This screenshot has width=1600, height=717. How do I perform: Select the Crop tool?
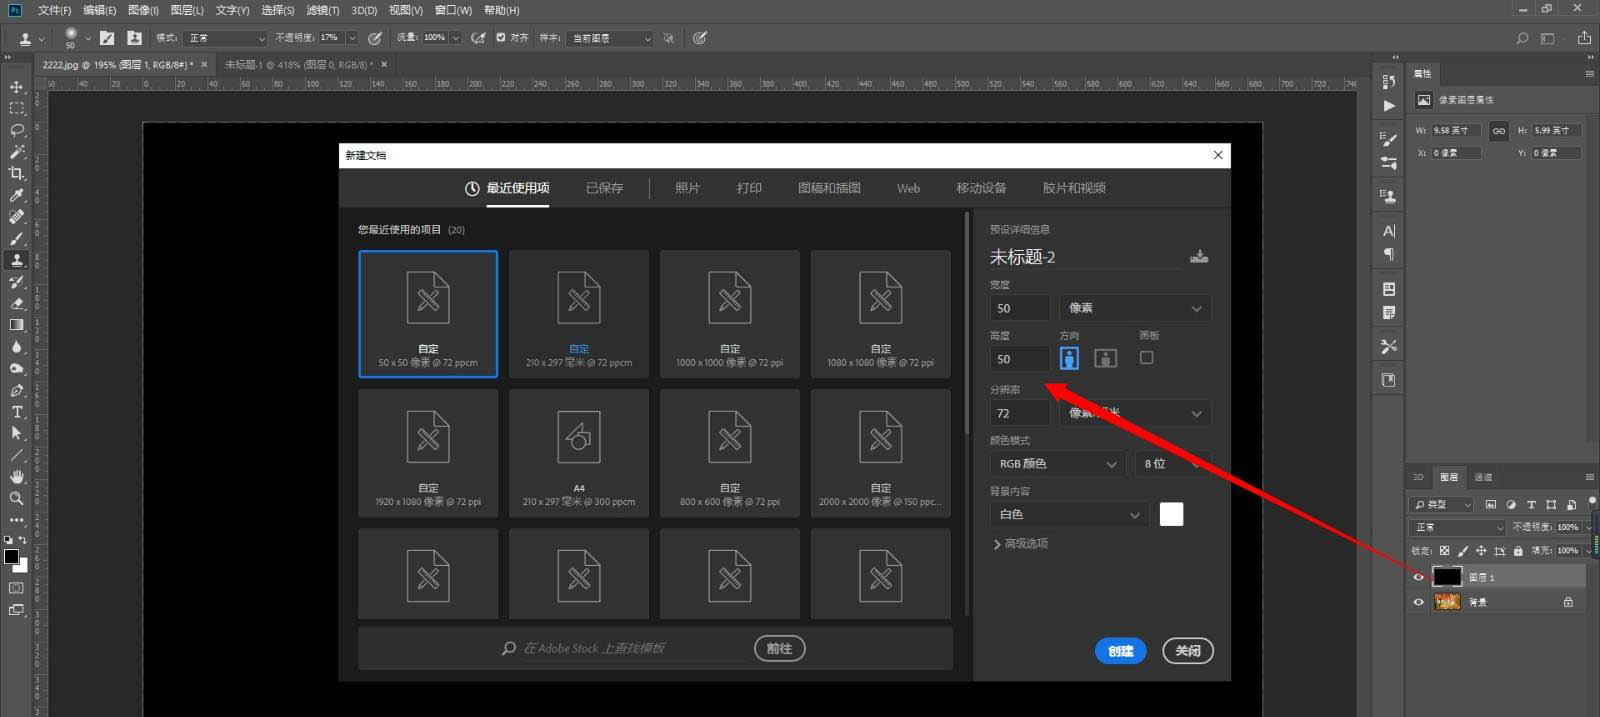[17, 173]
